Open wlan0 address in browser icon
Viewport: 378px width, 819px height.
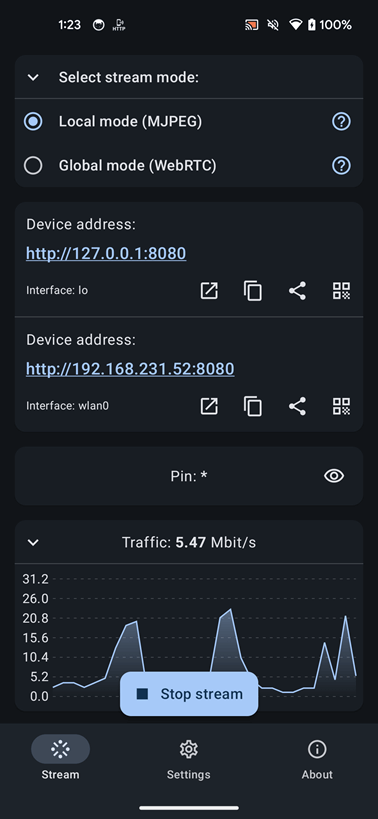click(209, 406)
